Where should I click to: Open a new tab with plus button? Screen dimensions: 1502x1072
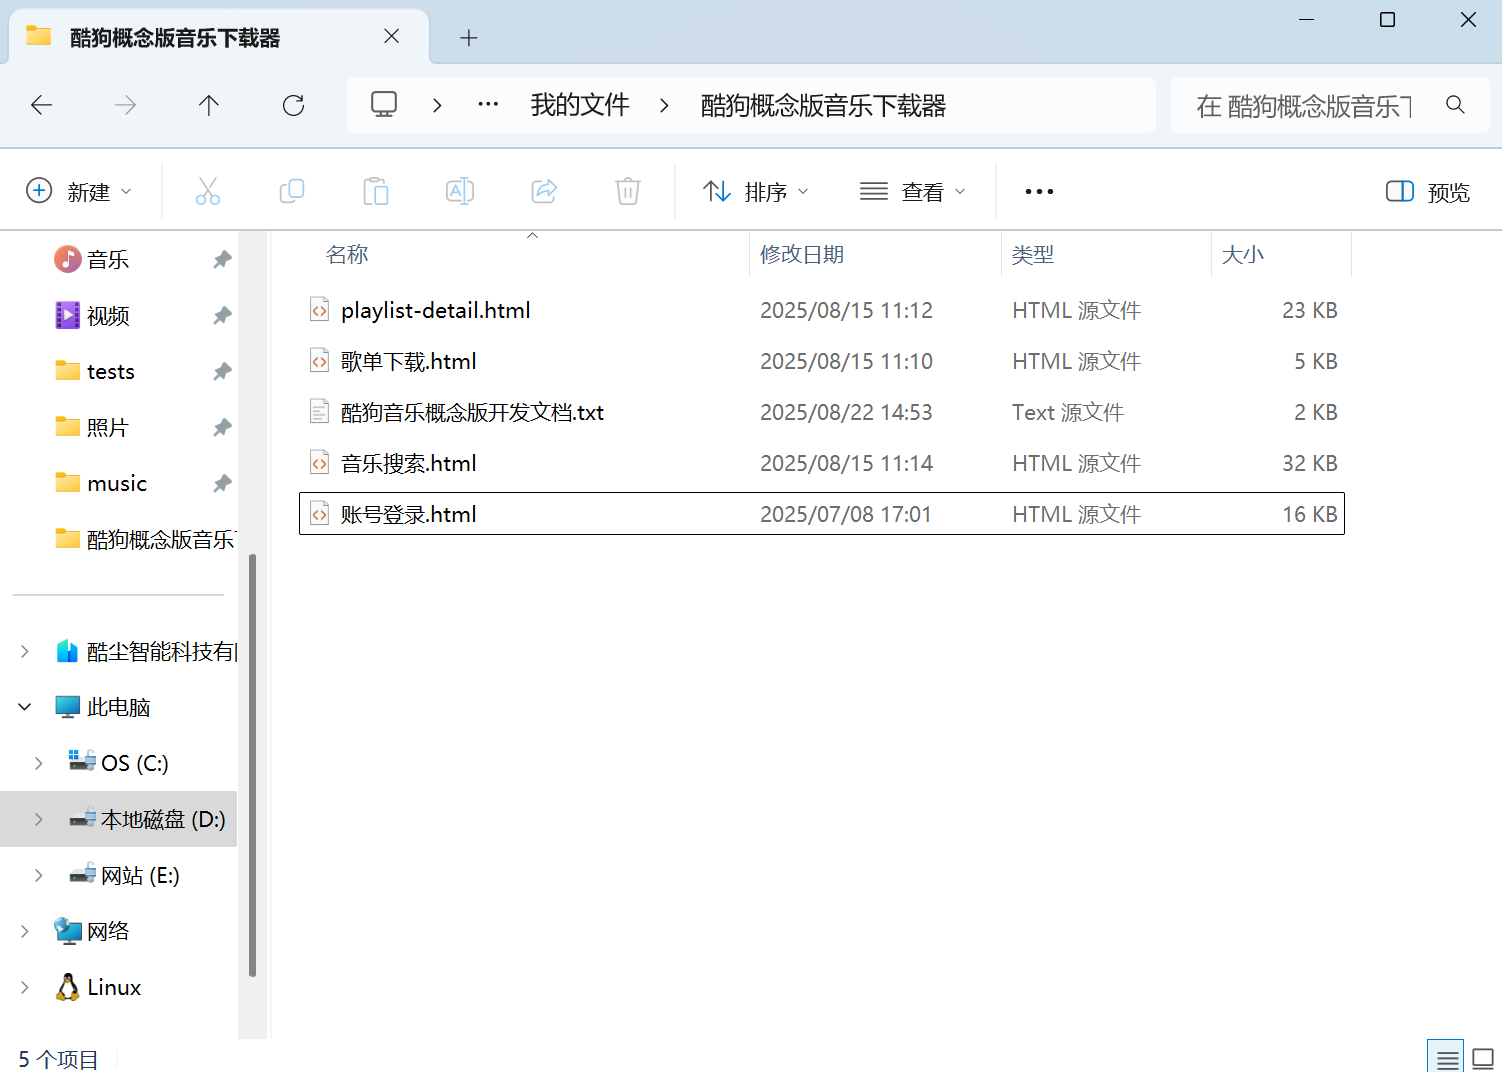(x=469, y=38)
